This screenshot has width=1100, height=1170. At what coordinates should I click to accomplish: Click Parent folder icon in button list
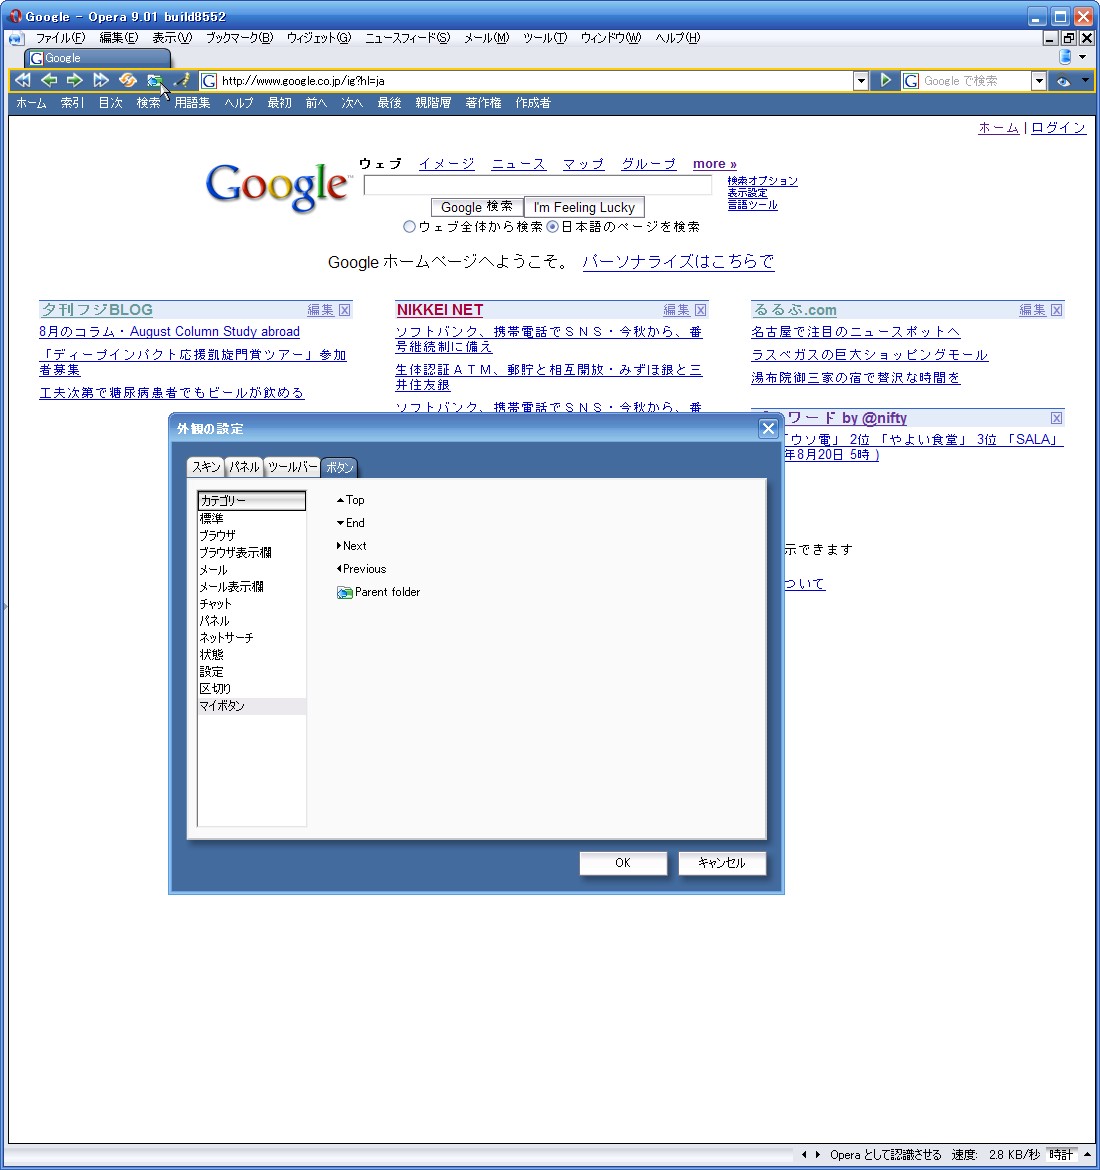pyautogui.click(x=344, y=592)
